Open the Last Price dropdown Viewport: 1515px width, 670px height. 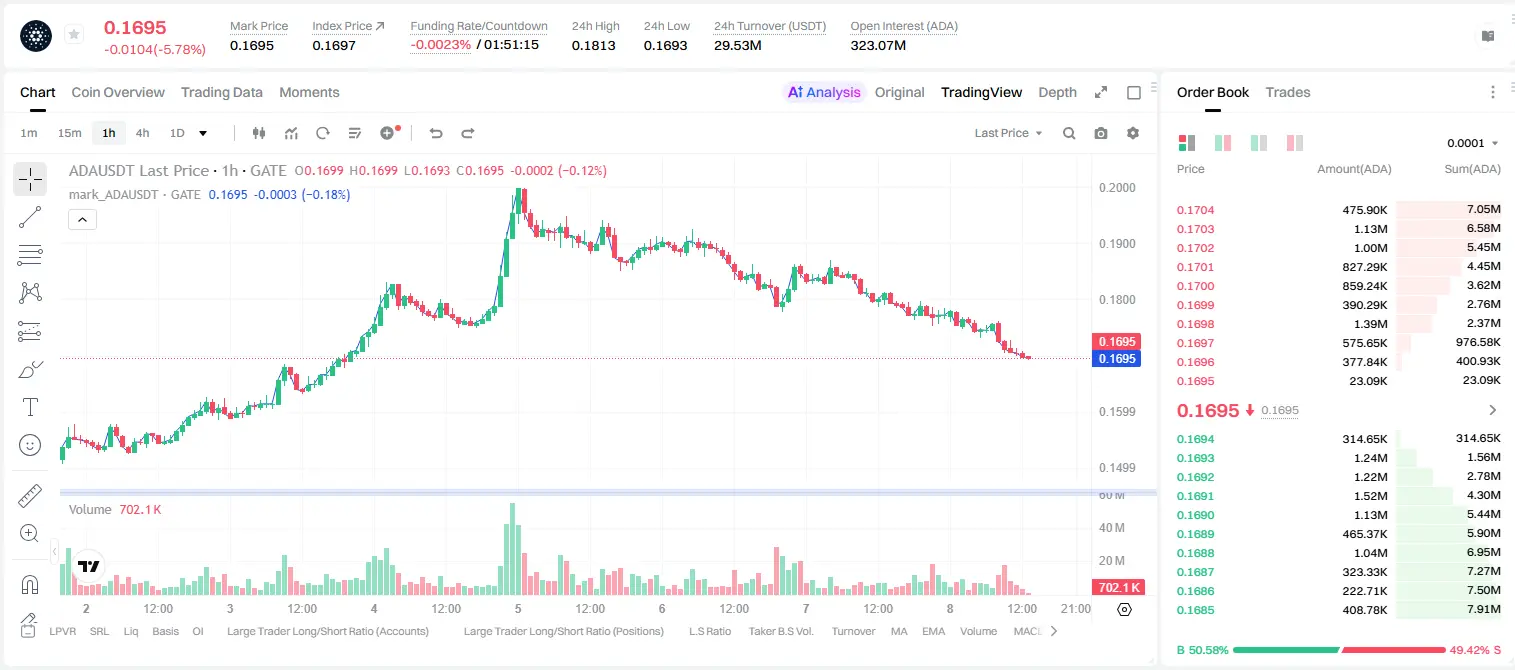coord(1008,133)
